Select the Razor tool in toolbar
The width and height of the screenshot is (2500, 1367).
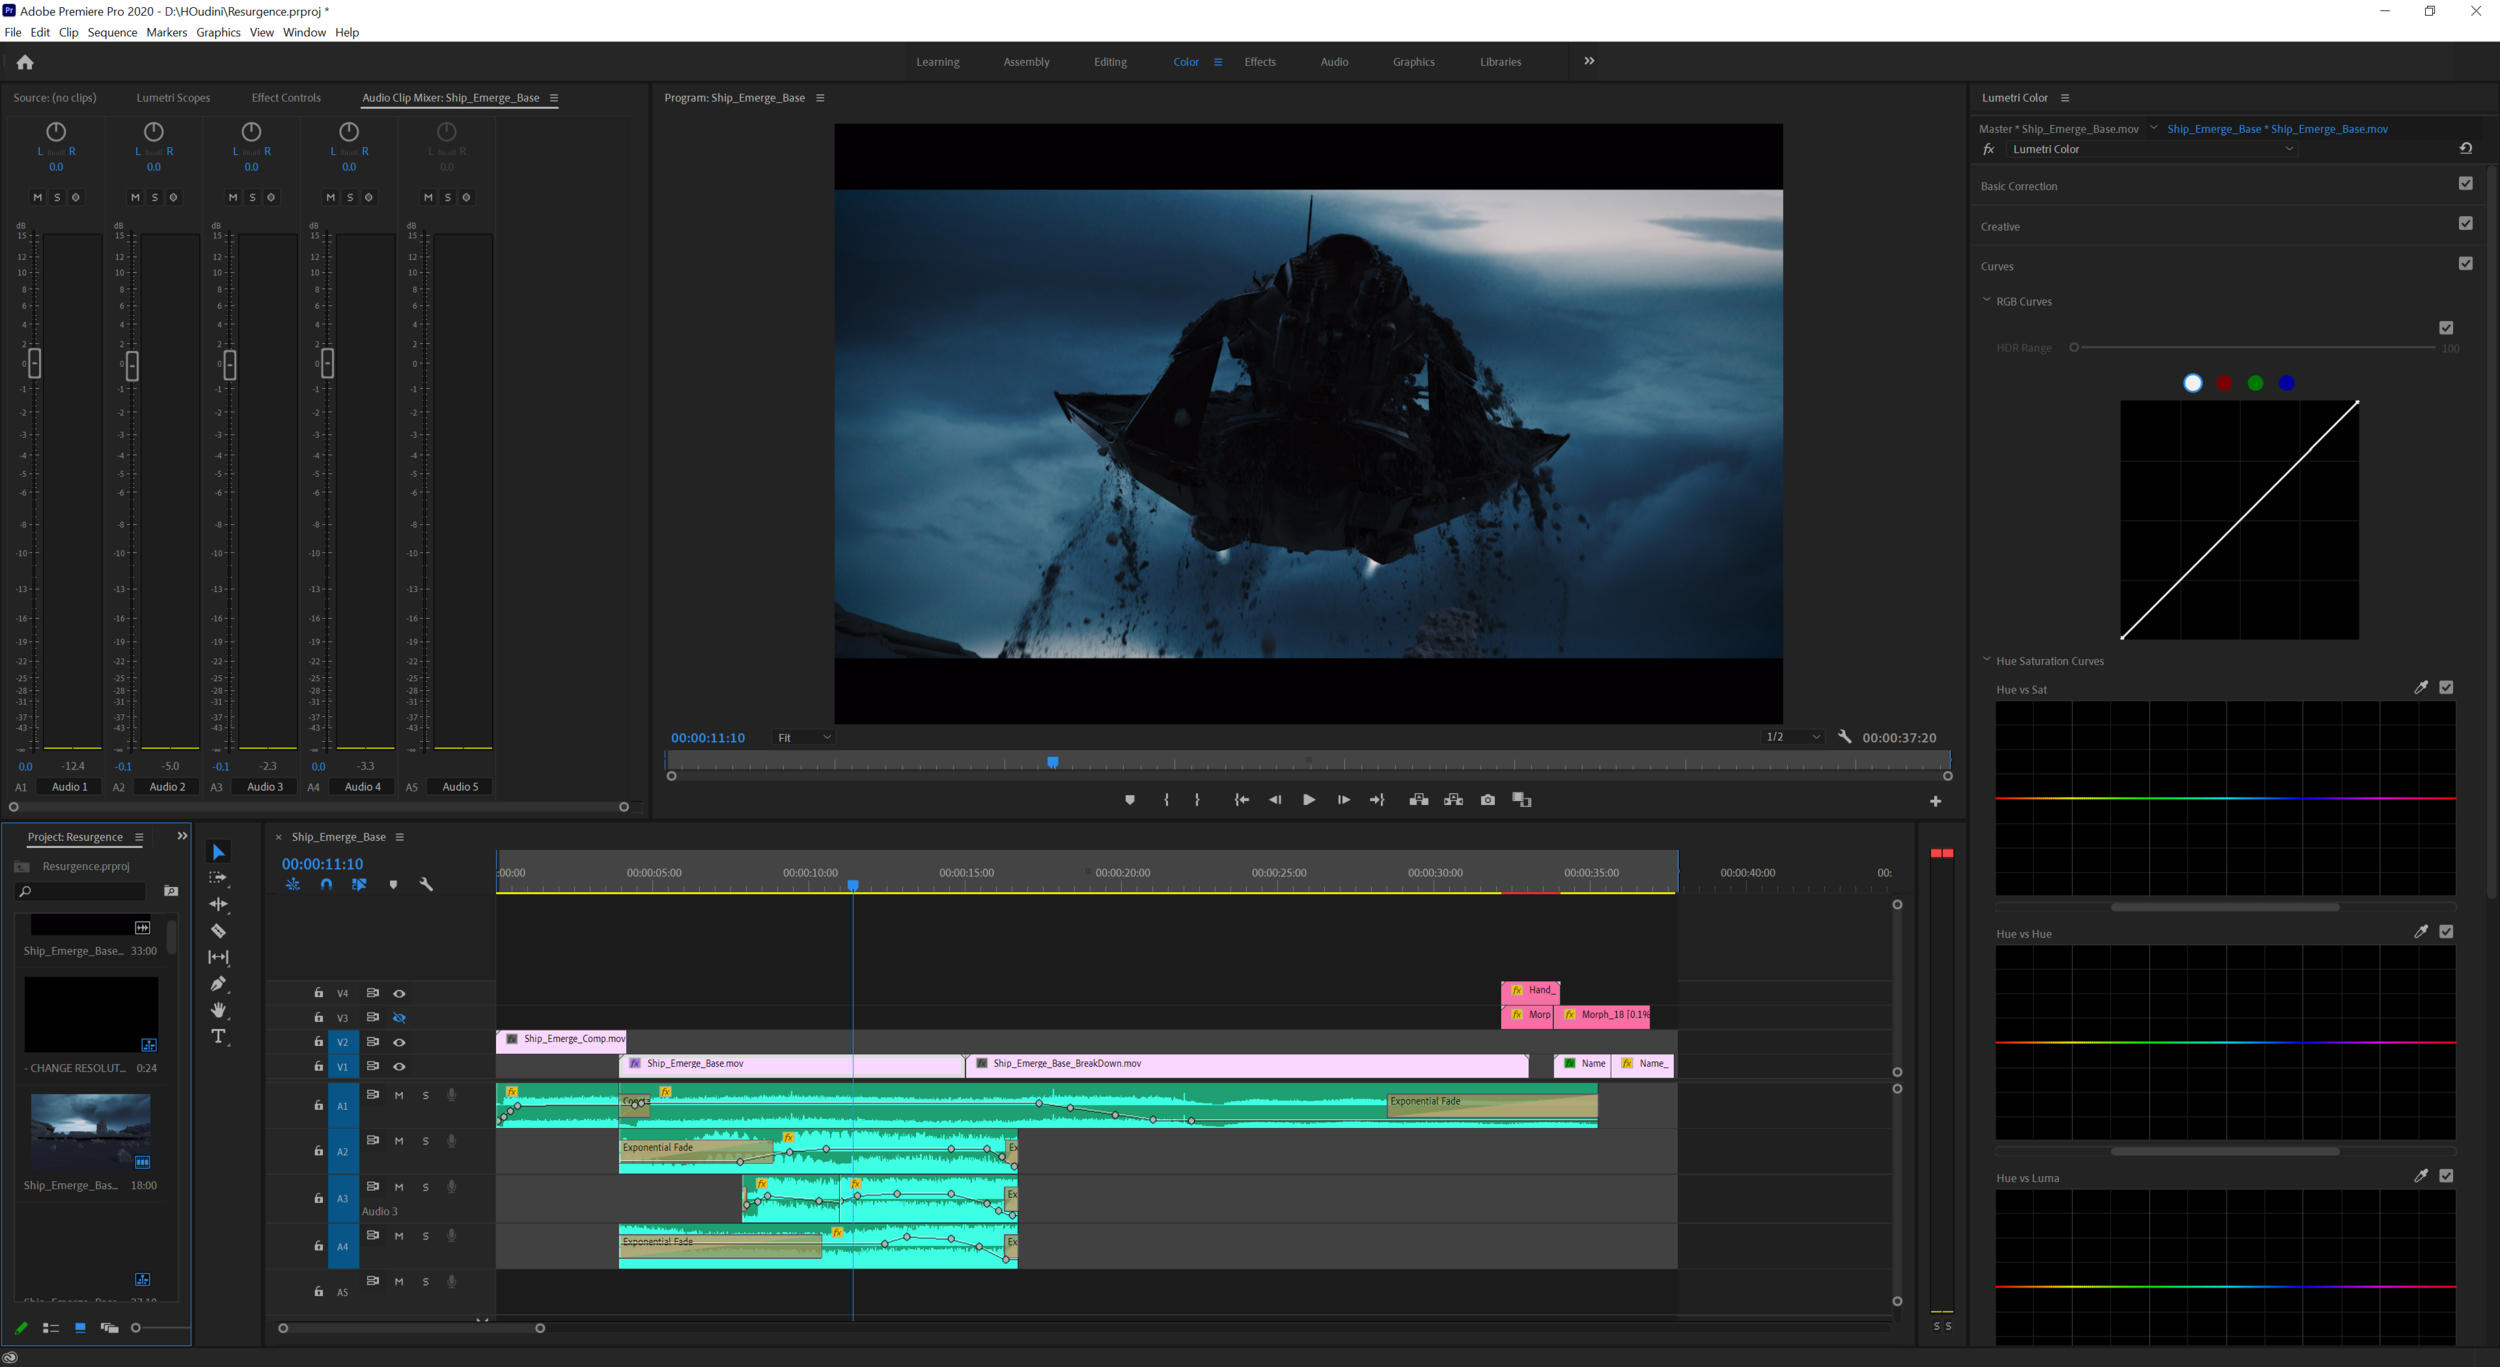coord(218,931)
